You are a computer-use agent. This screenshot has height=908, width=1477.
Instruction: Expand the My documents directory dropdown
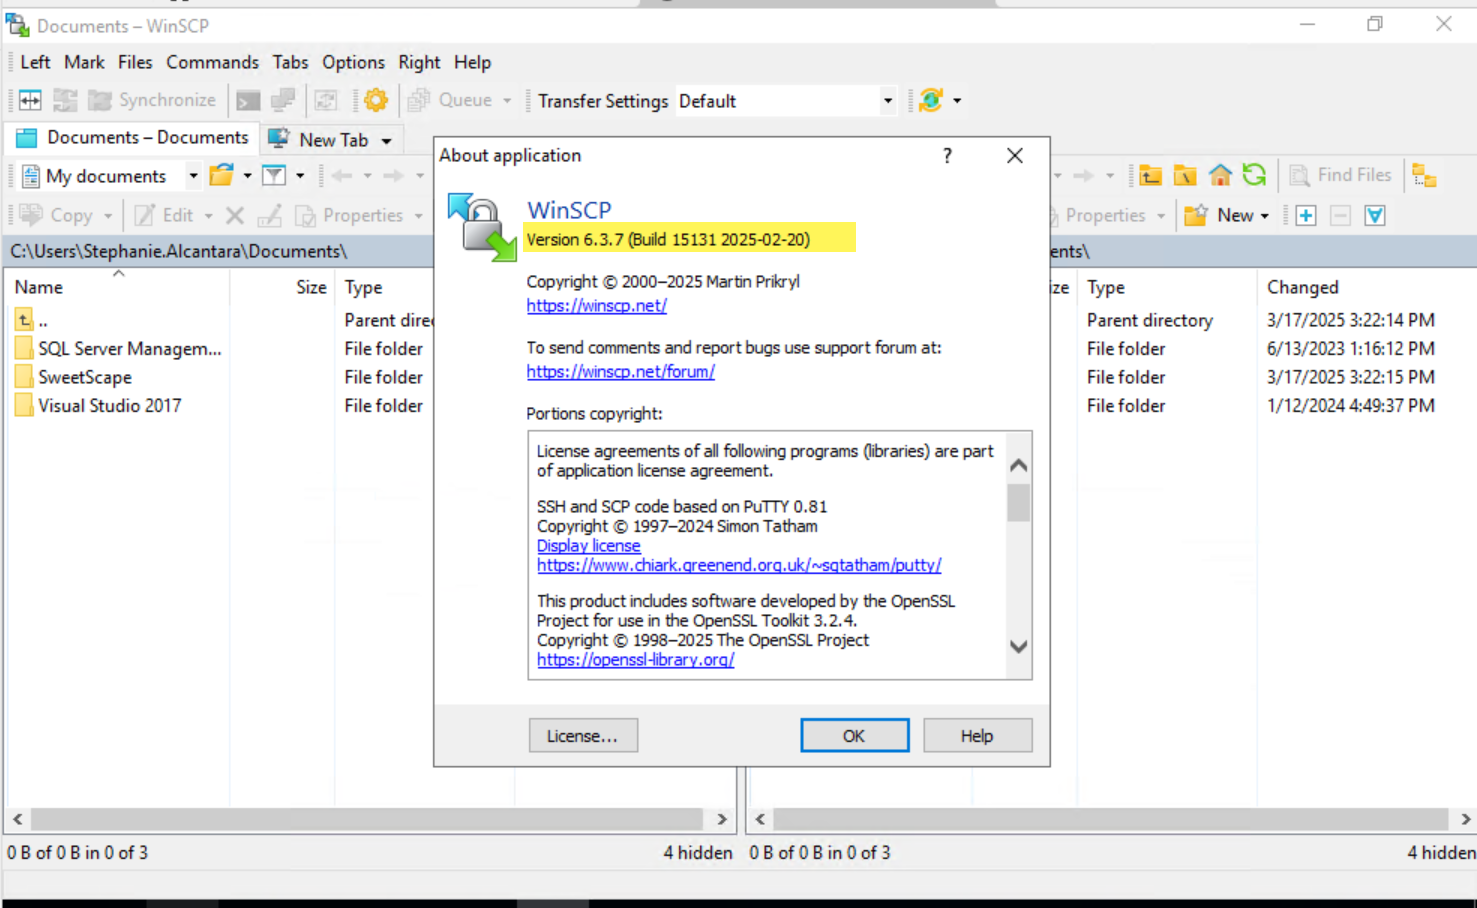(193, 176)
